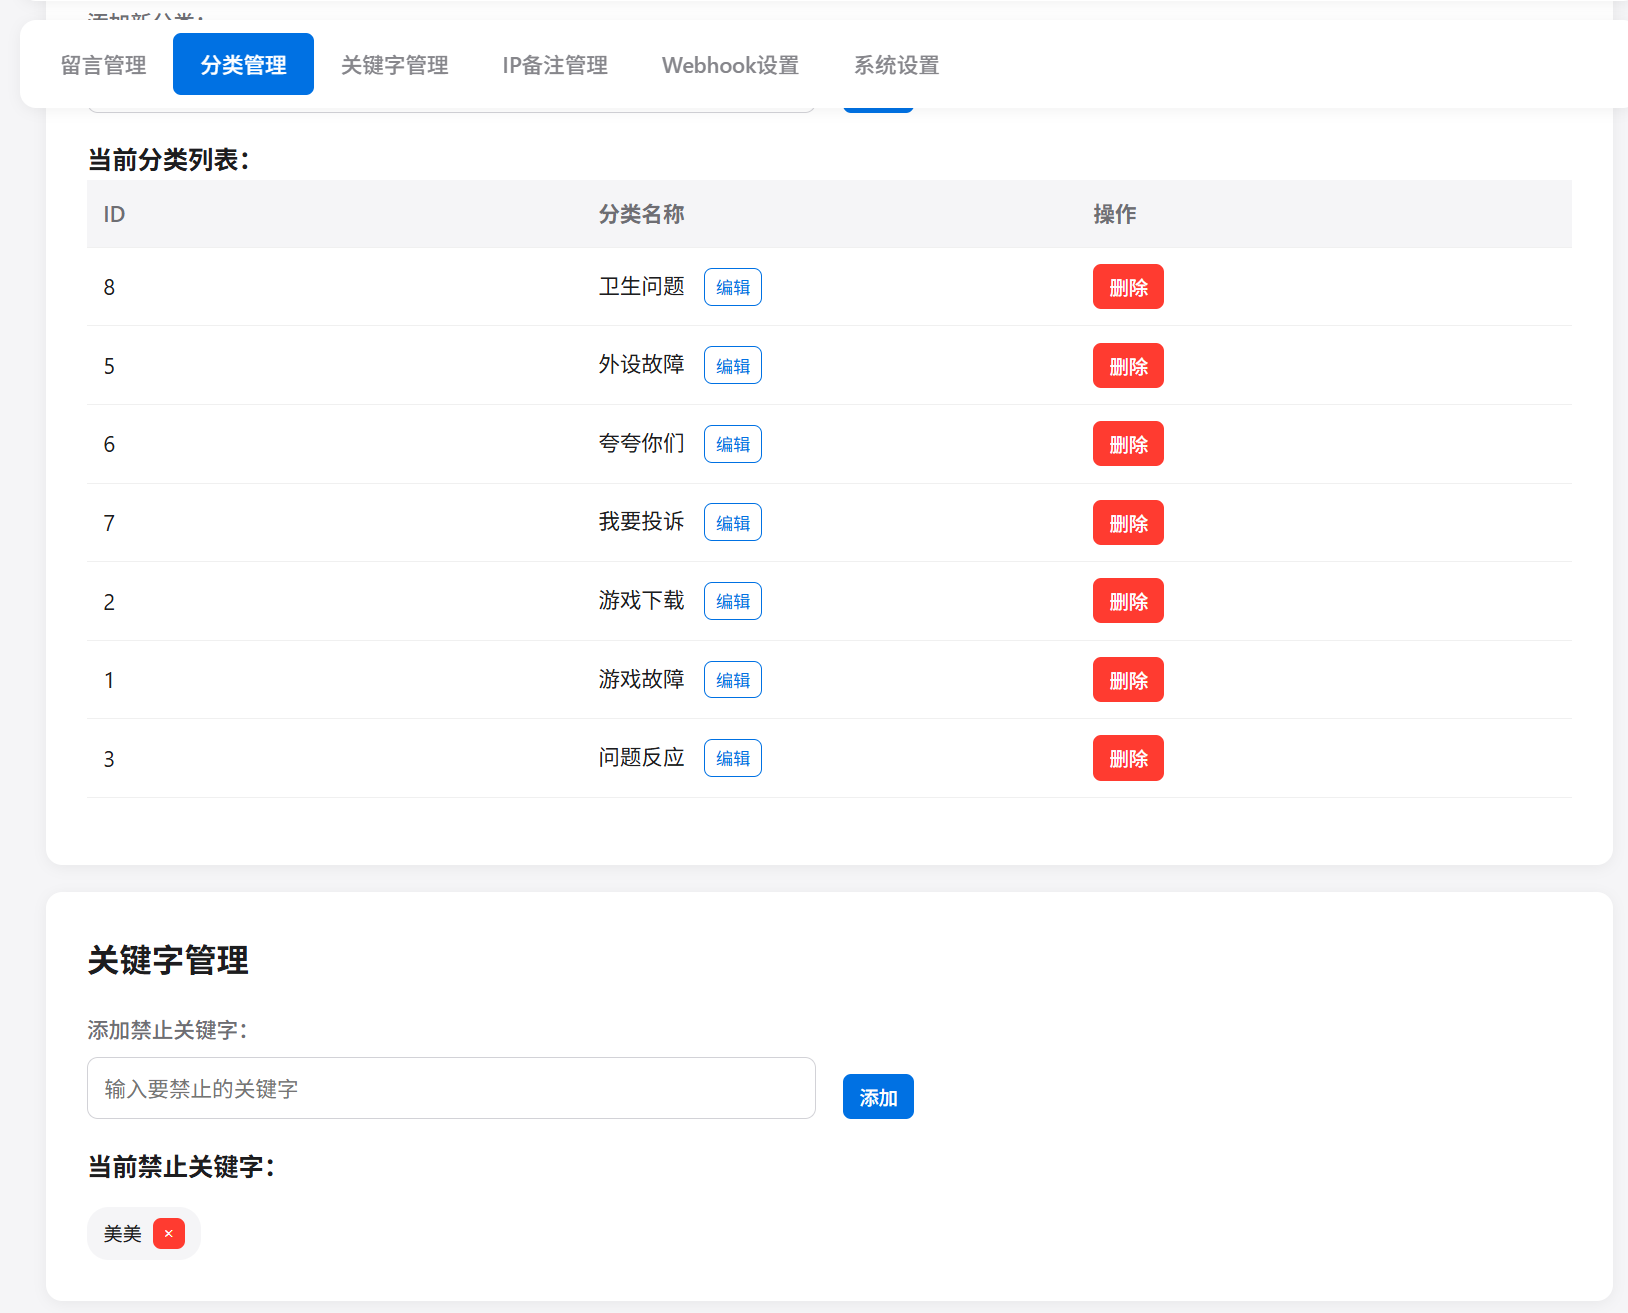Screen dimensions: 1628x1313
Task: Edit the 卫生问题 category
Action: (x=732, y=287)
